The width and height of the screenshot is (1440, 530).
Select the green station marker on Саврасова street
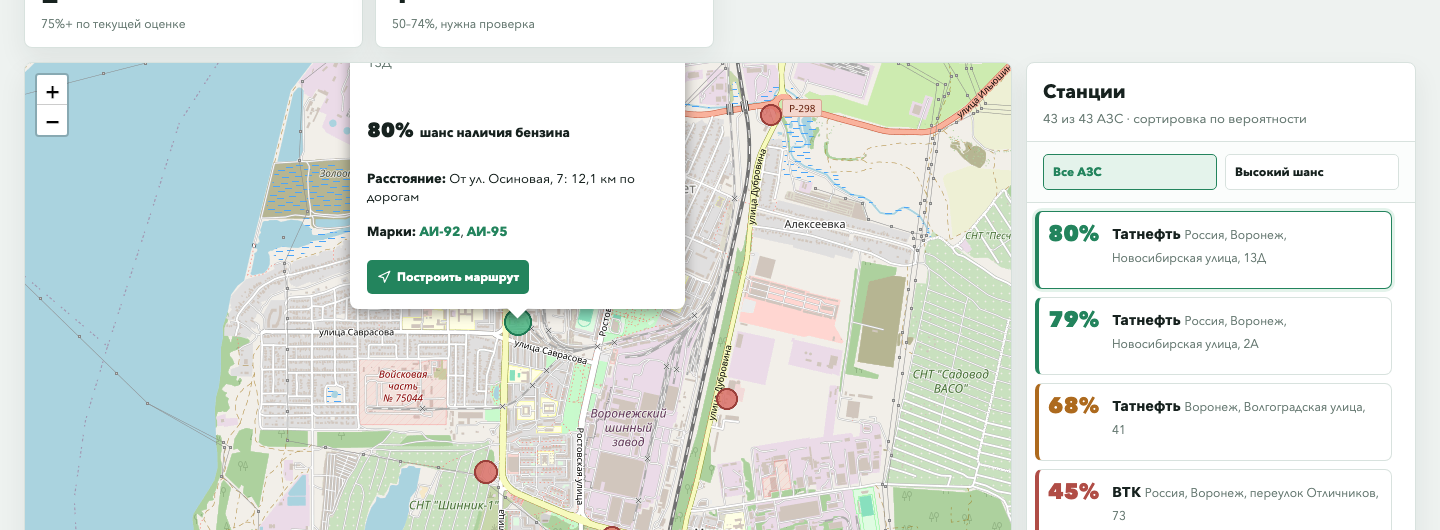coord(517,321)
